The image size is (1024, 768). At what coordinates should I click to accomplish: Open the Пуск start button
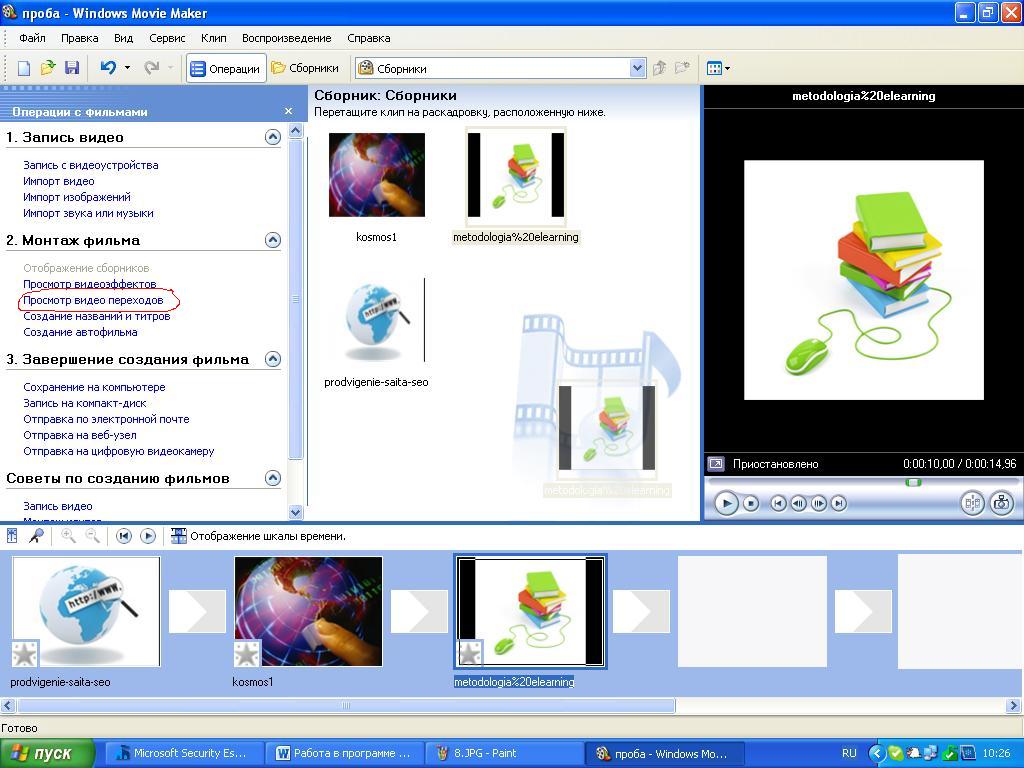point(47,754)
